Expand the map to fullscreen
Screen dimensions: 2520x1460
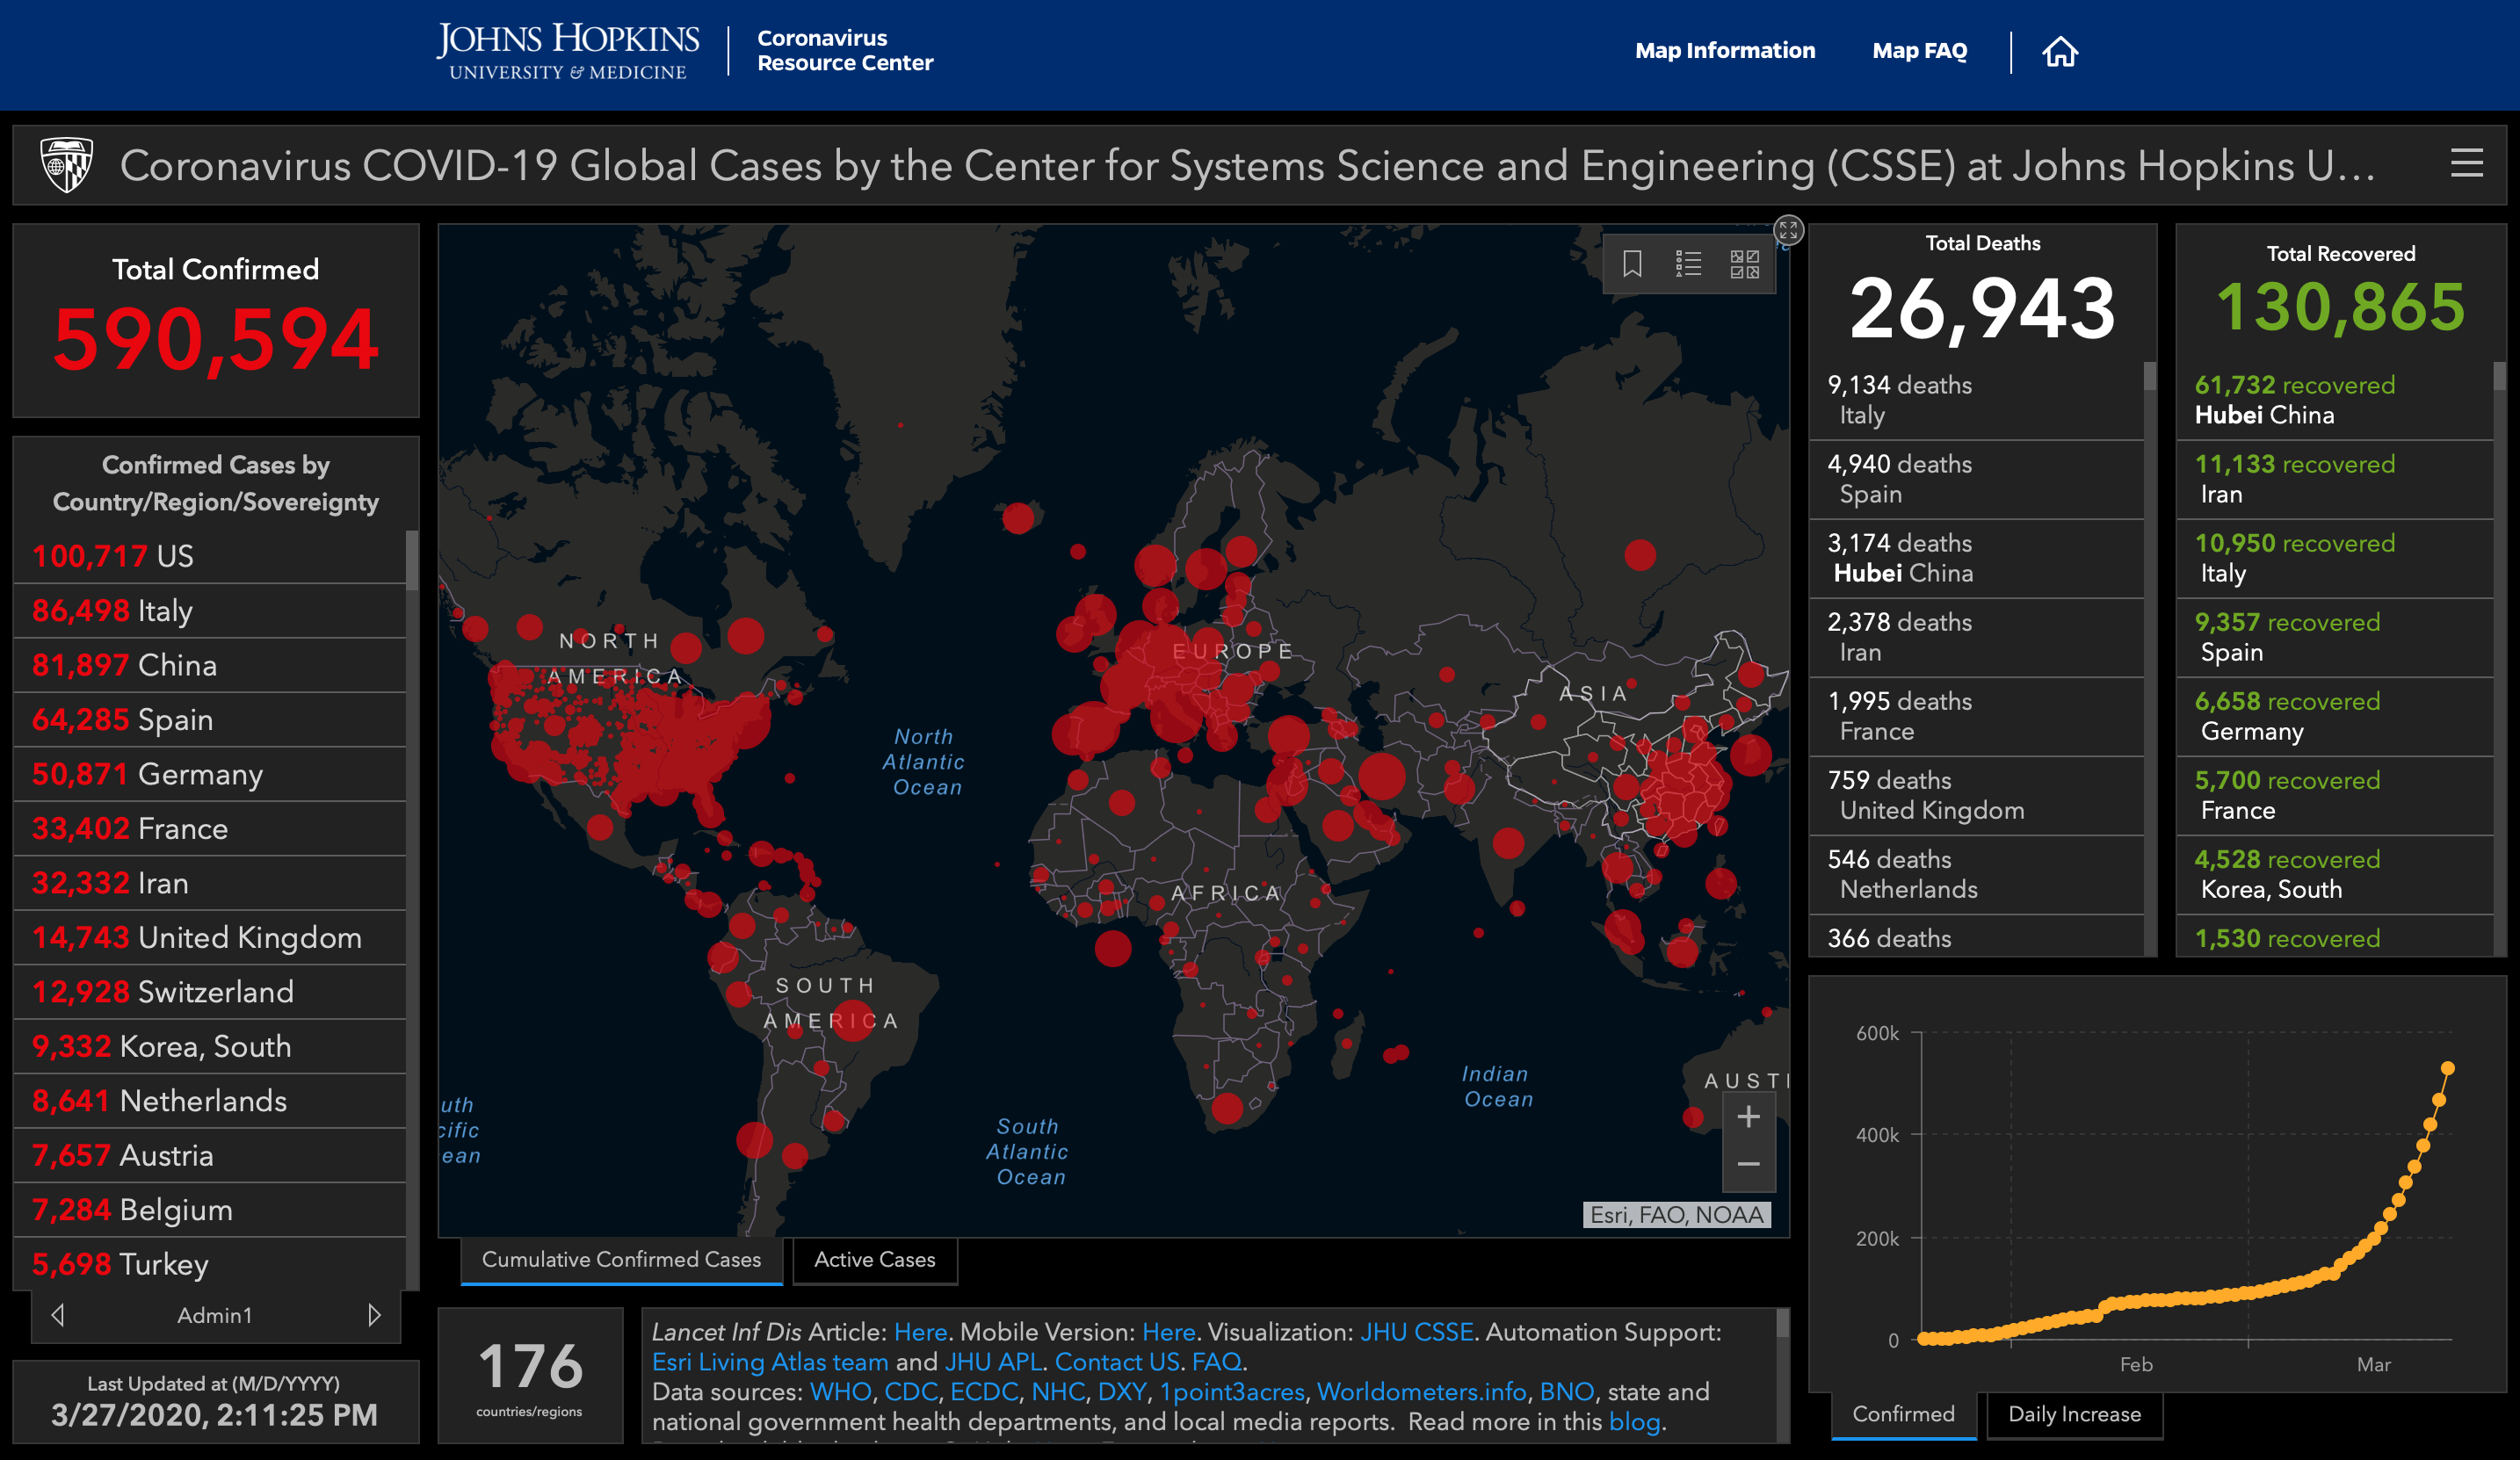(x=1788, y=231)
